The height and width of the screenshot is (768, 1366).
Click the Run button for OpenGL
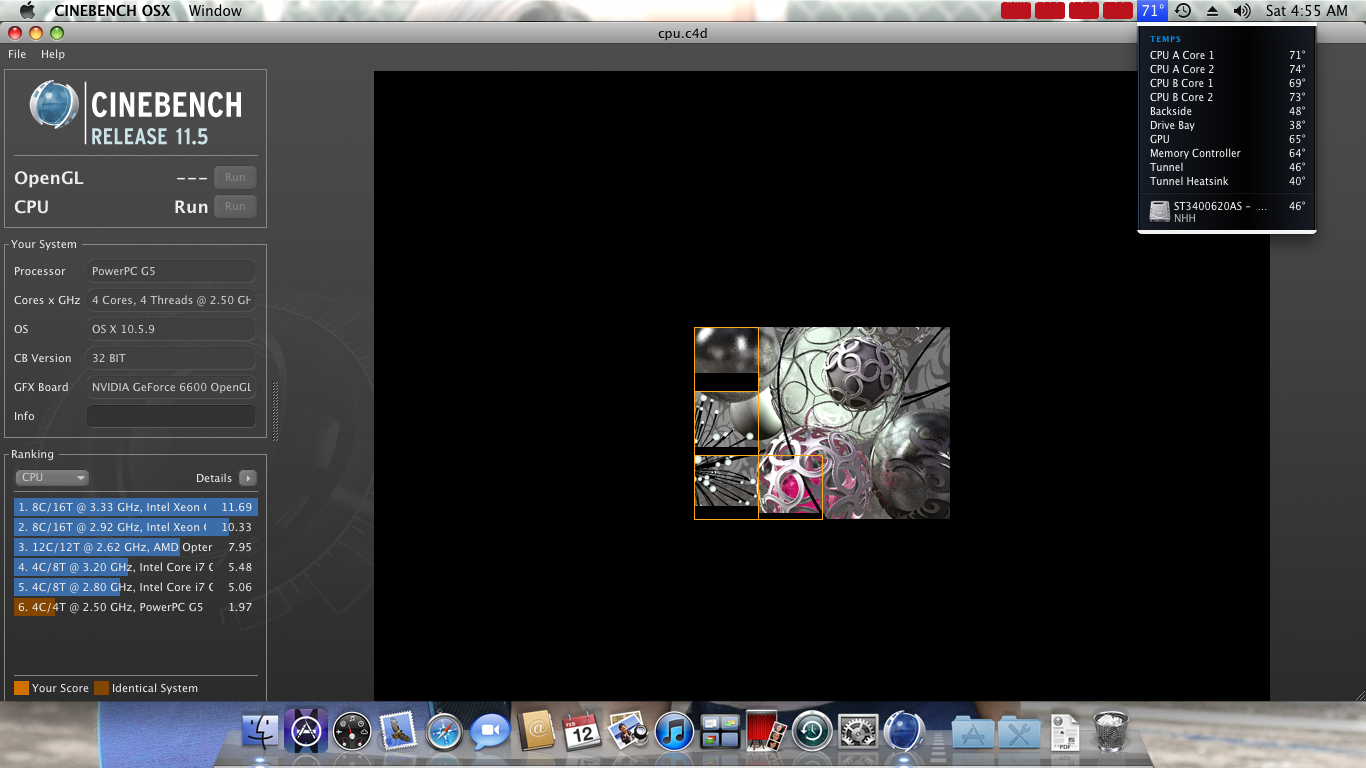(235, 178)
